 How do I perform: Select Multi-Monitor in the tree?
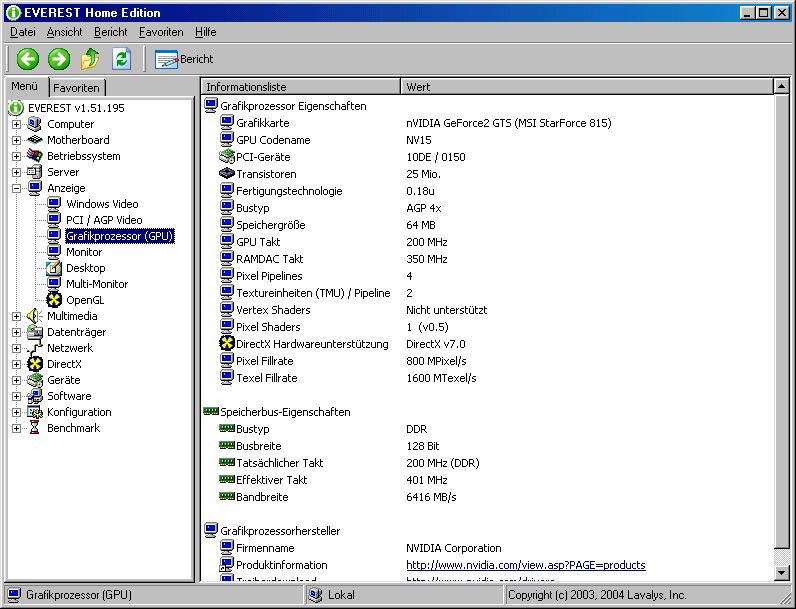(97, 284)
